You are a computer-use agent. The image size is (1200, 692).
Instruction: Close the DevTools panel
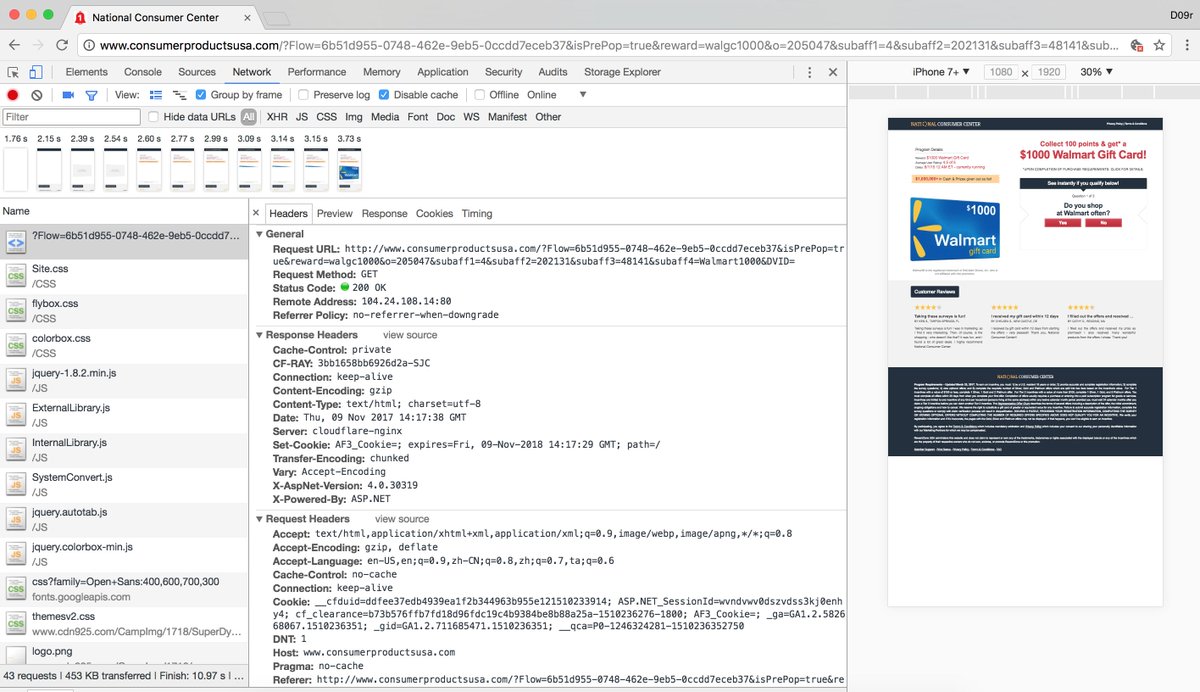point(832,72)
